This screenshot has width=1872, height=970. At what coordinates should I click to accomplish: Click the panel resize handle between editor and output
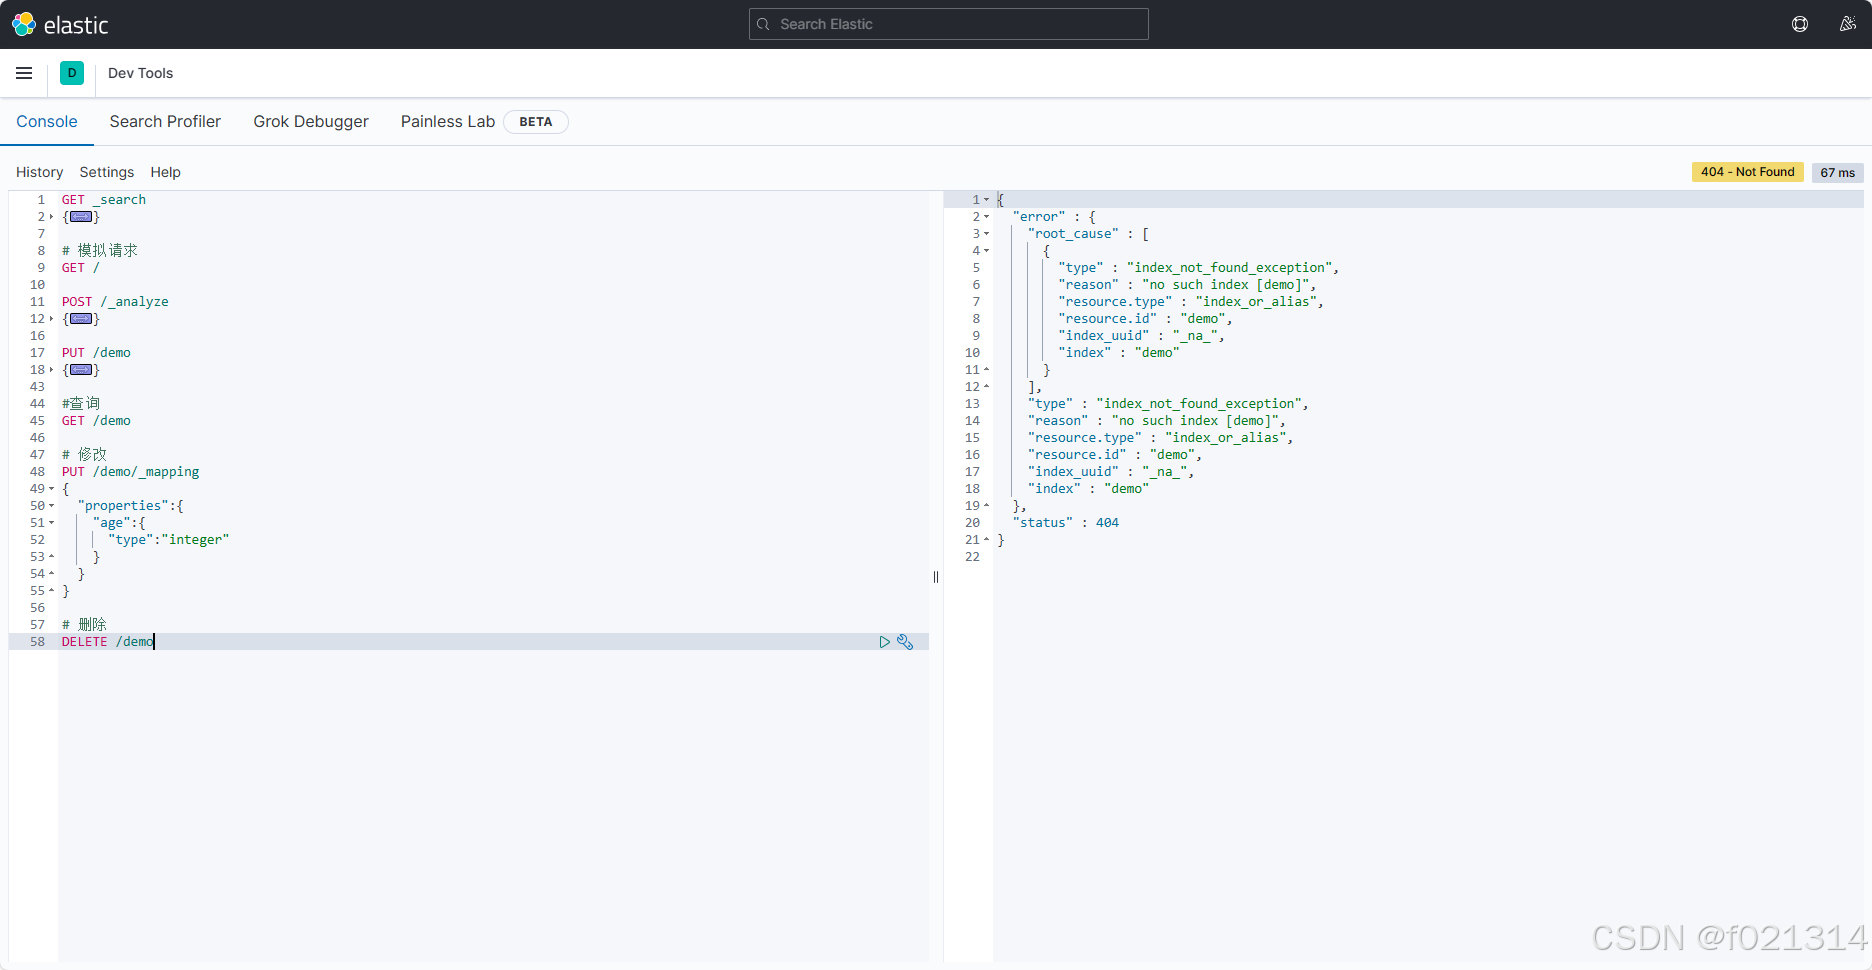(936, 577)
